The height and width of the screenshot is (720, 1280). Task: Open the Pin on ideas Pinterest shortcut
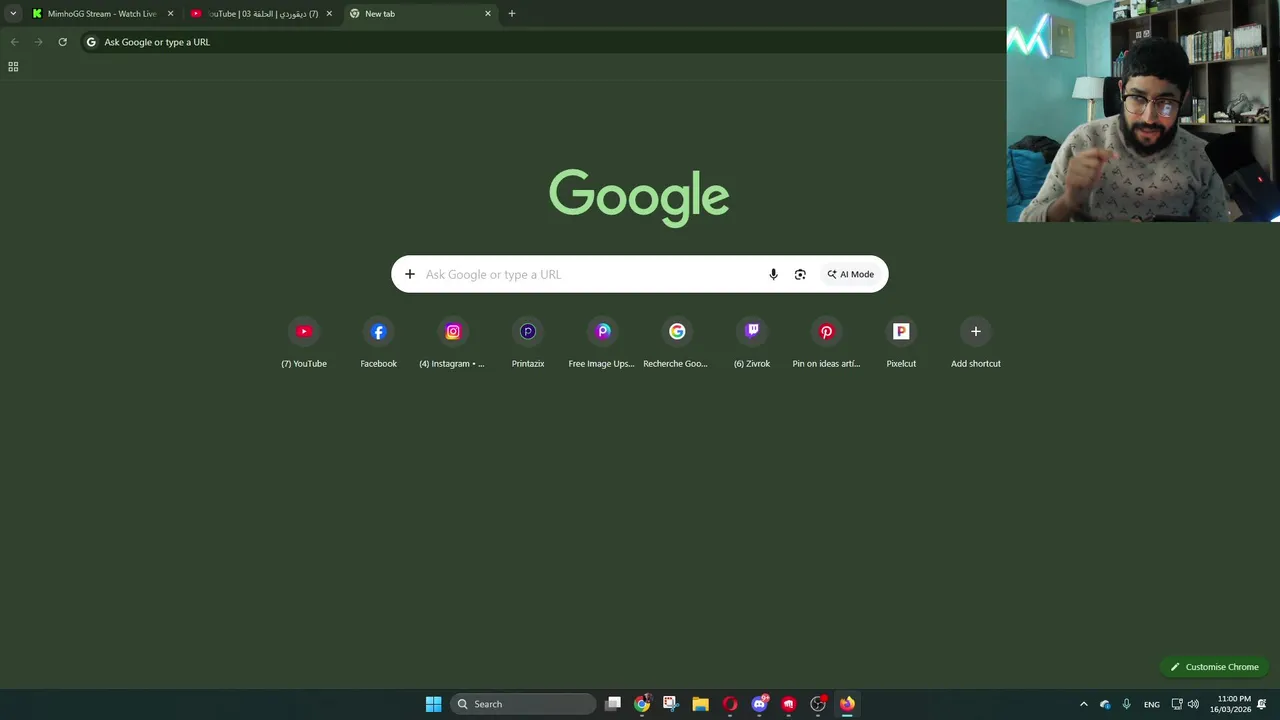tap(826, 343)
